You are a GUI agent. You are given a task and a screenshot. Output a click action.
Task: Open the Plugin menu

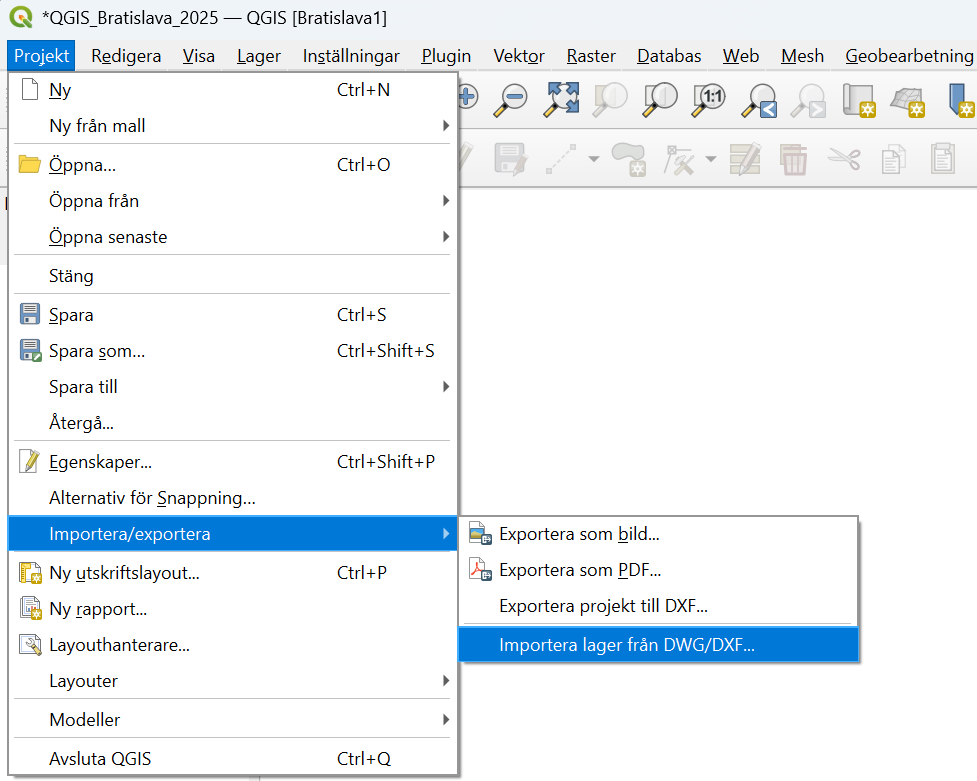446,56
